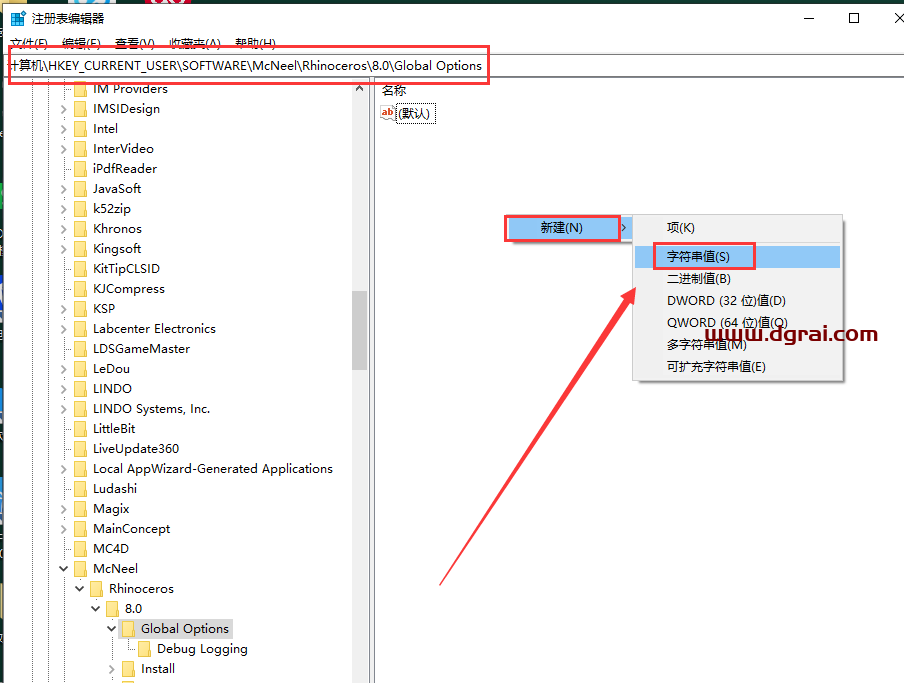
Task: Expand the Khronos tree node
Action: point(64,229)
